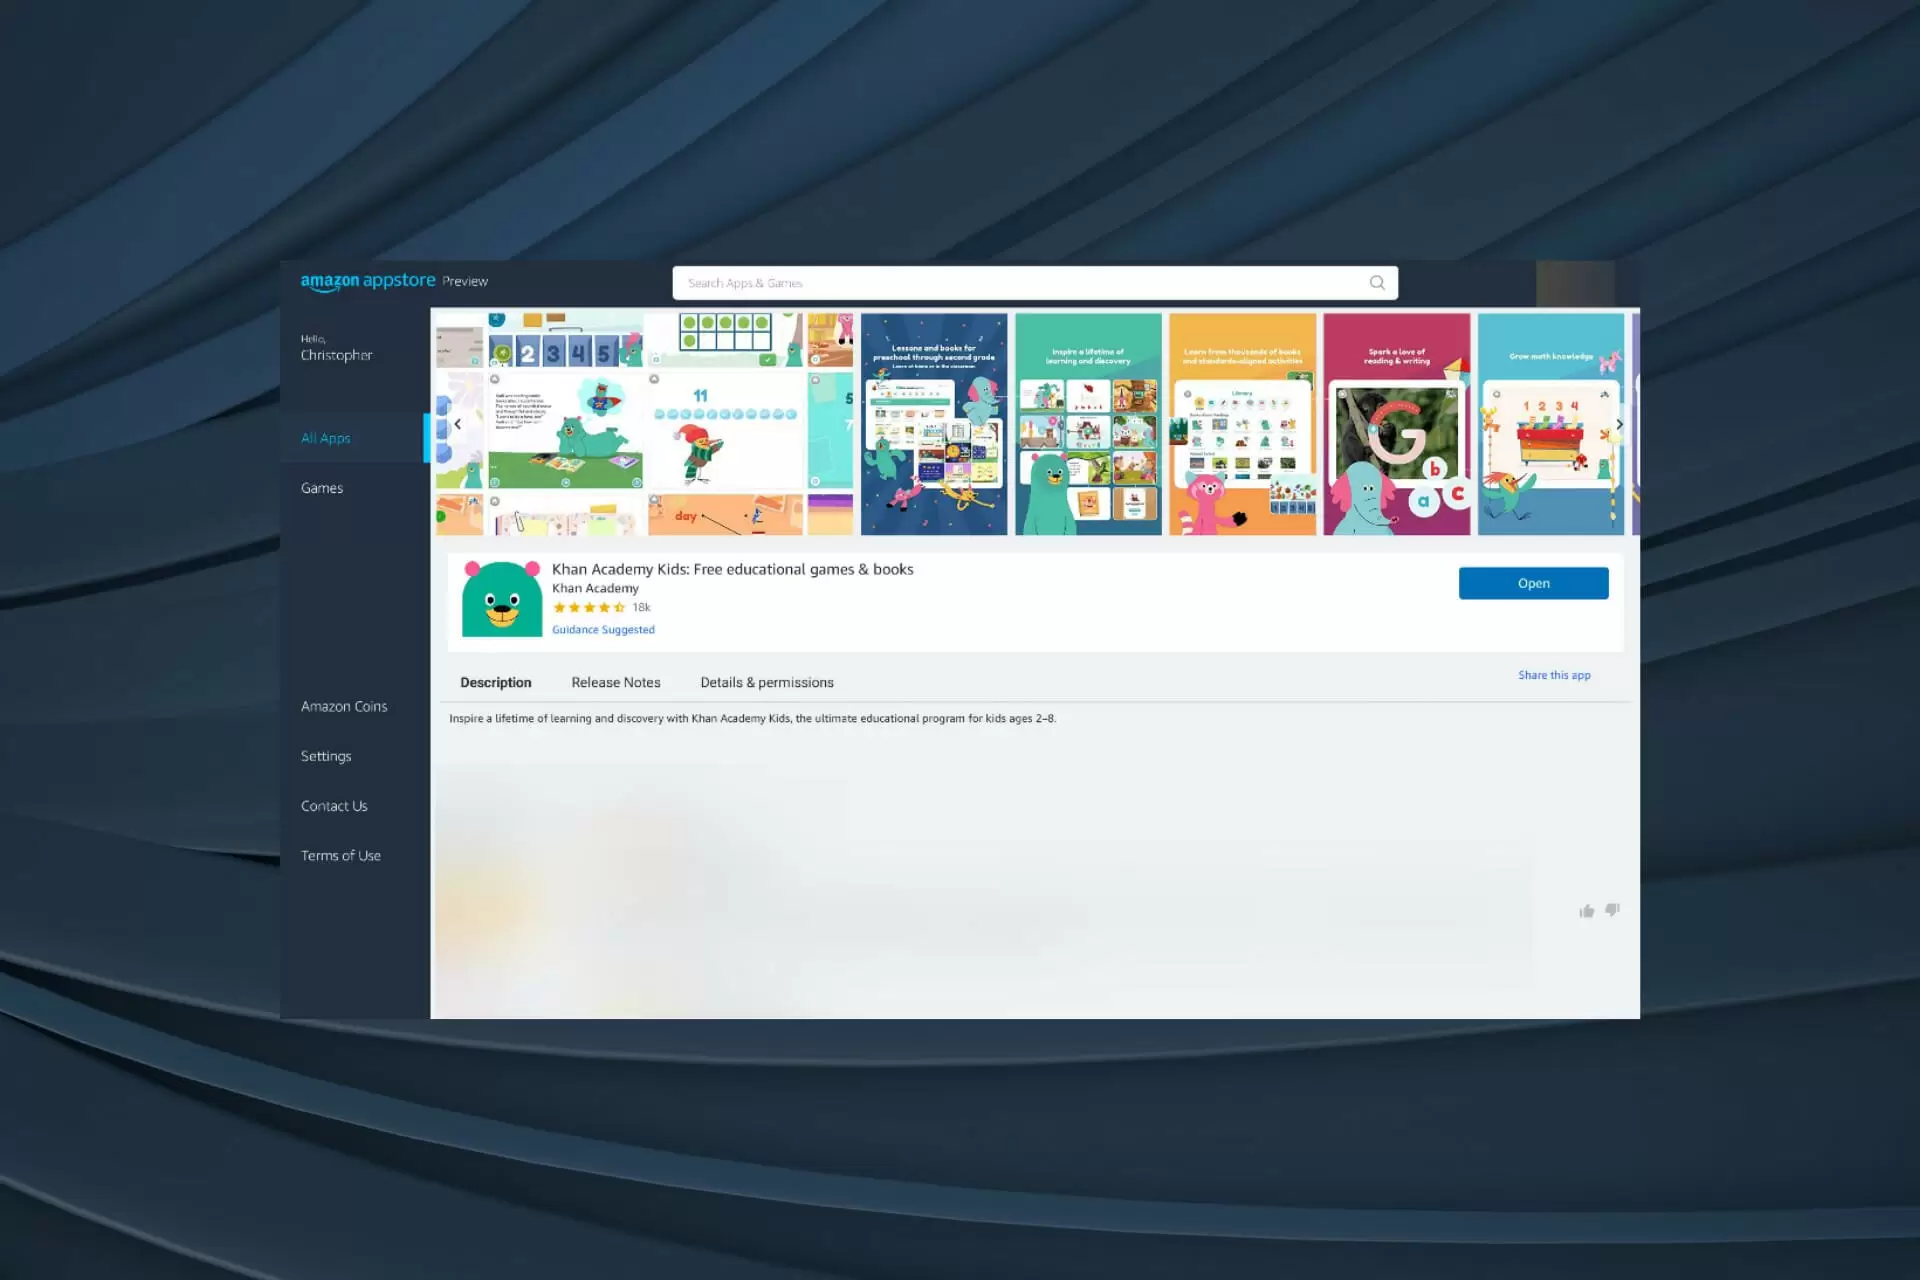Select the Release Notes tab
Image resolution: width=1920 pixels, height=1280 pixels.
point(616,681)
